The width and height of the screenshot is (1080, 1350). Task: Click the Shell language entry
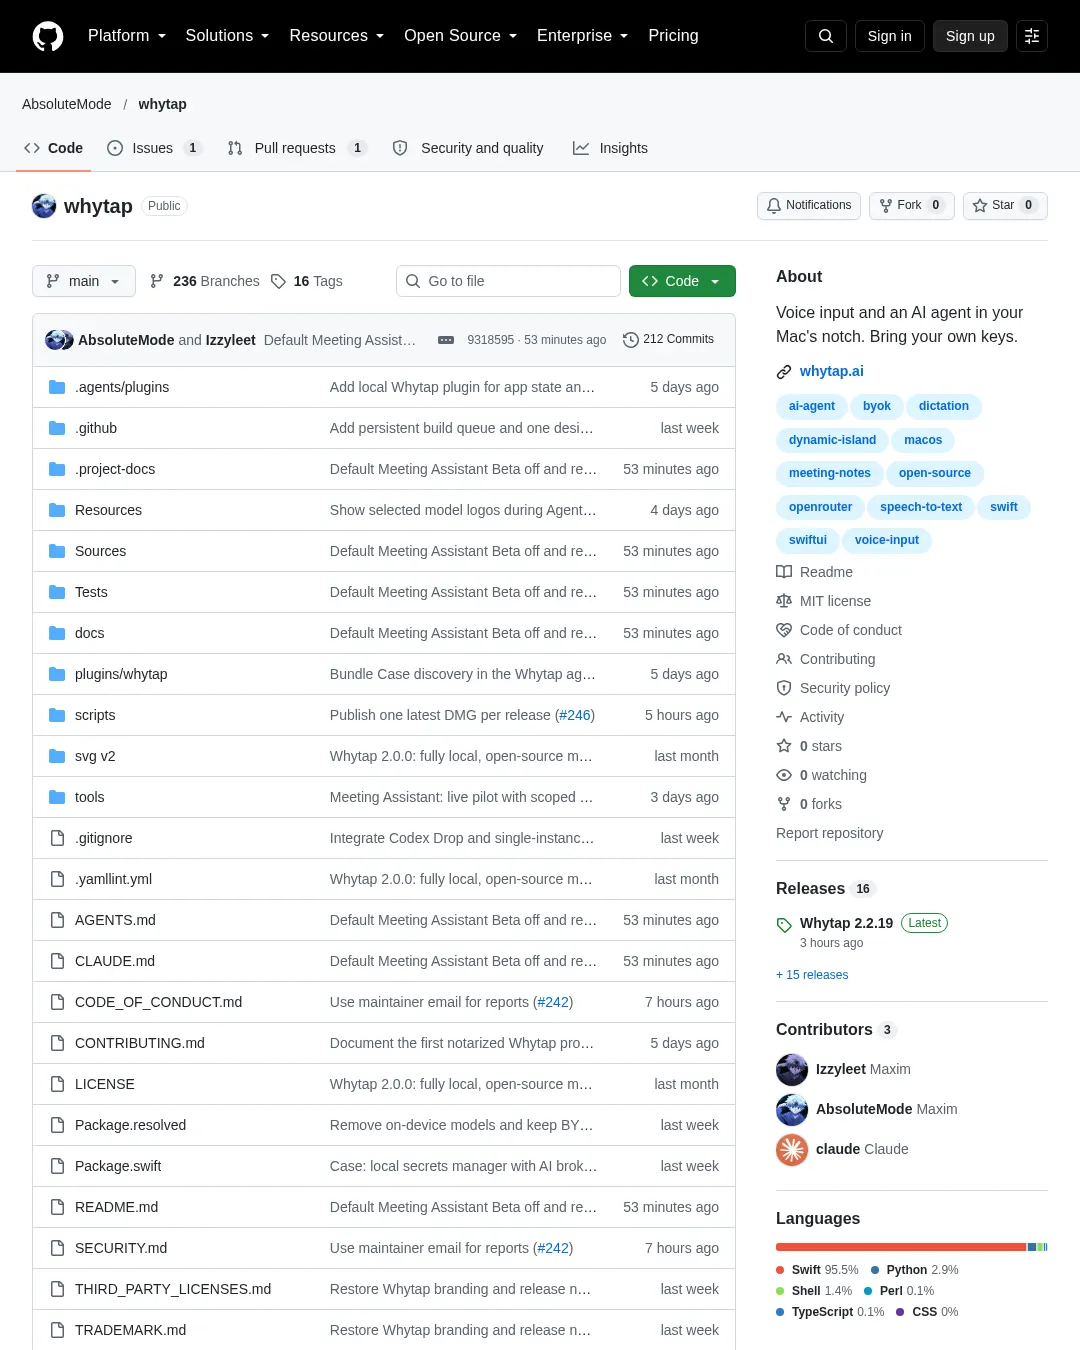tap(814, 1291)
